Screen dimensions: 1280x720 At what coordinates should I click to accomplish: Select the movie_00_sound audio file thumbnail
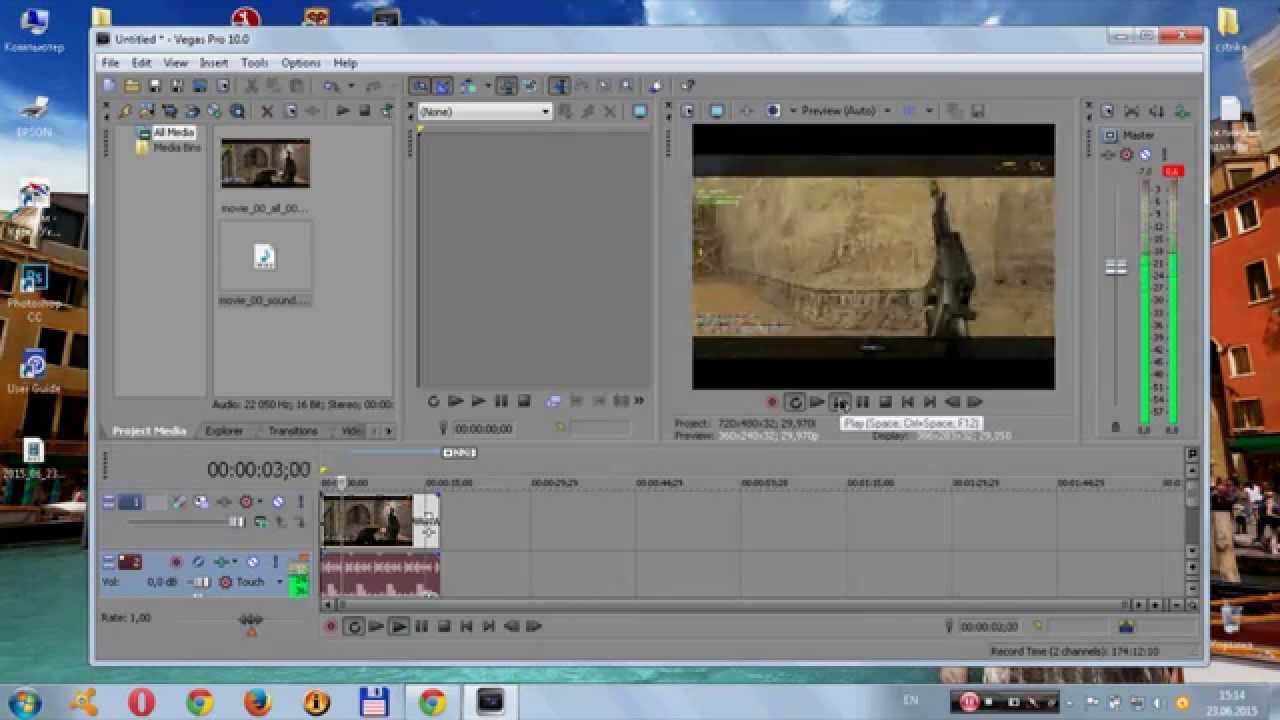pos(265,257)
